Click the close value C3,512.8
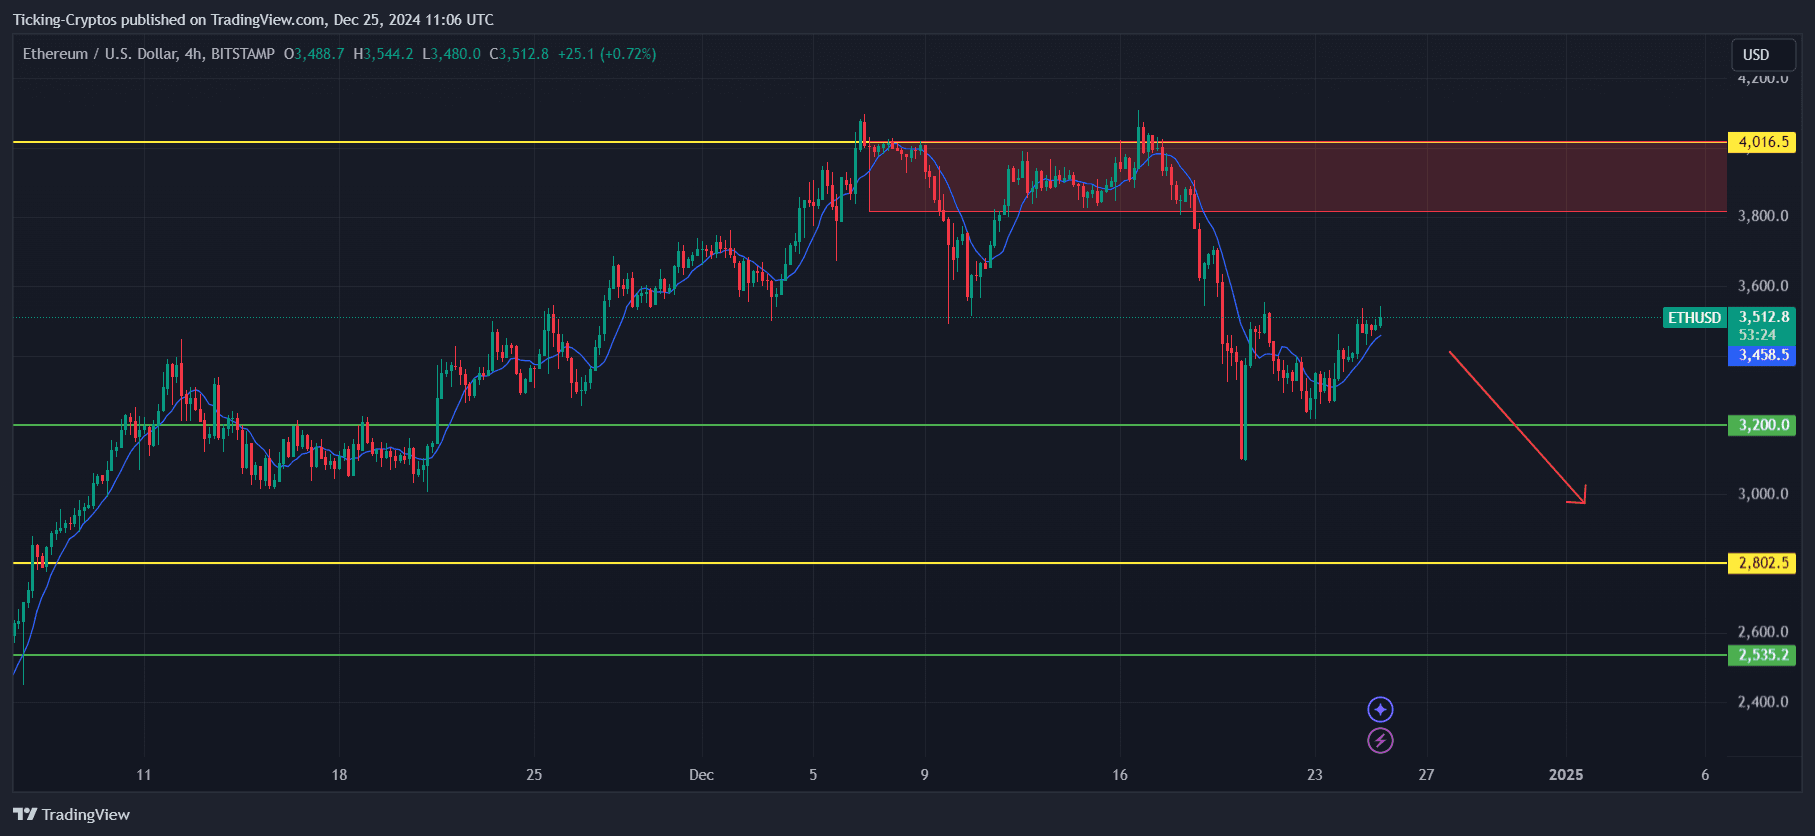 519,54
